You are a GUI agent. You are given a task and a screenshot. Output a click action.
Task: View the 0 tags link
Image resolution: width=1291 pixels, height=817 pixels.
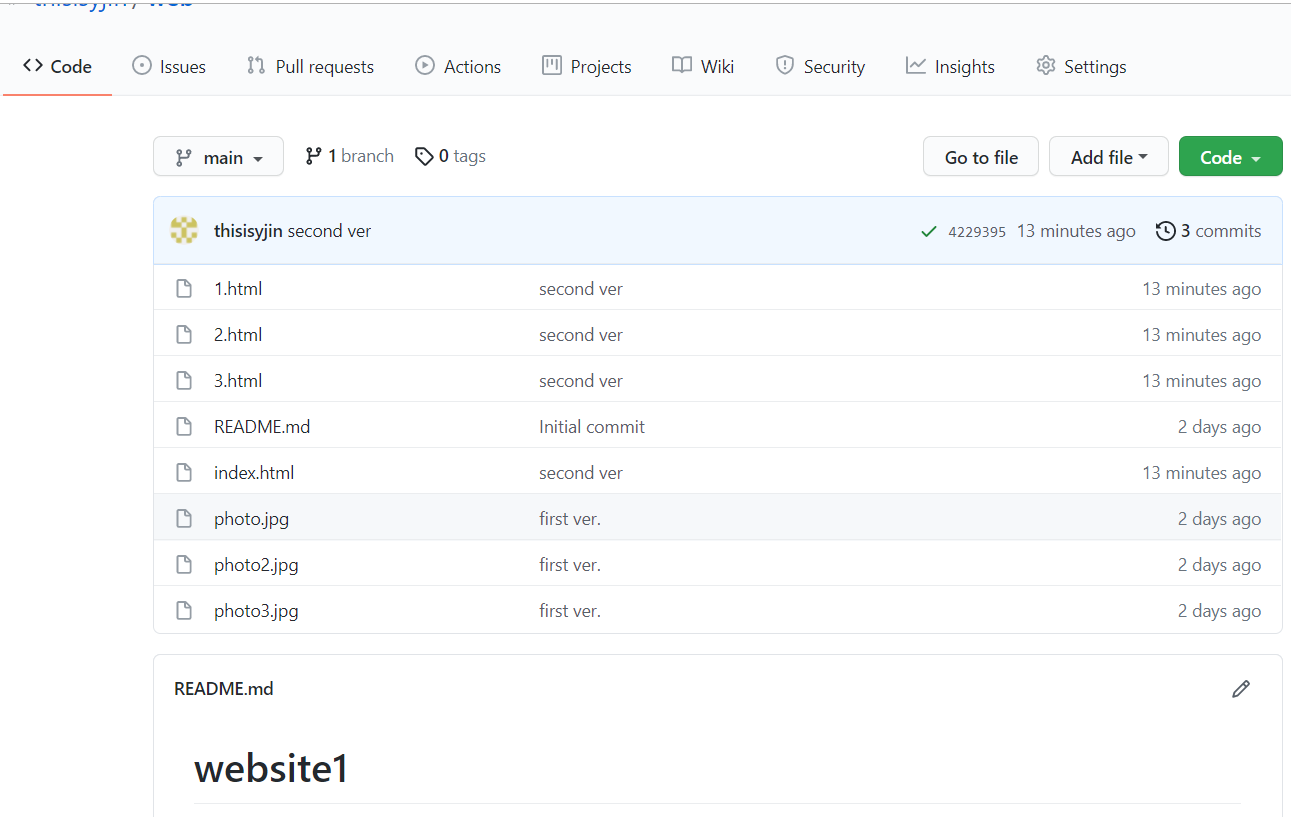pyautogui.click(x=450, y=156)
